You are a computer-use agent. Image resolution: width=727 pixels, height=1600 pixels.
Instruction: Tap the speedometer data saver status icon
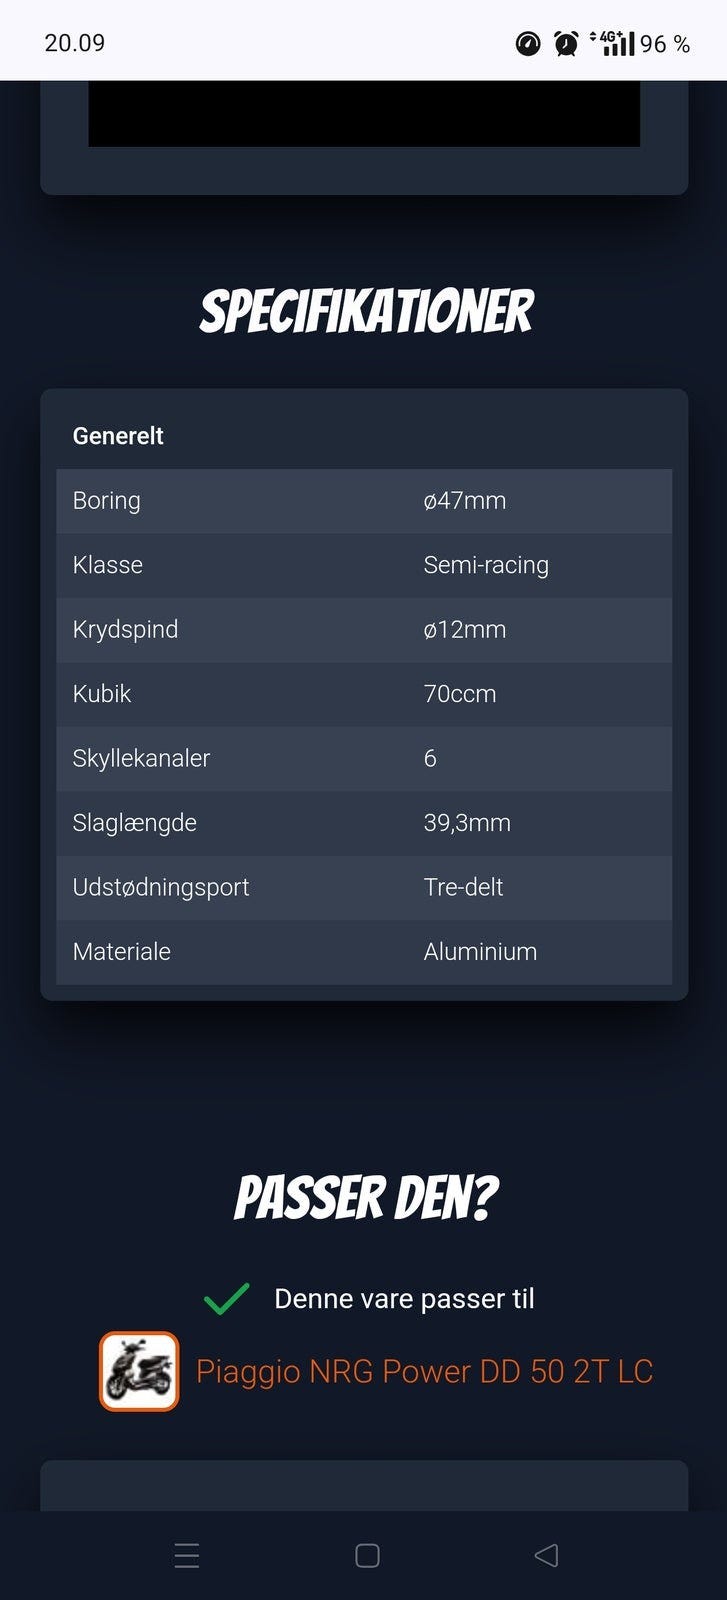528,43
